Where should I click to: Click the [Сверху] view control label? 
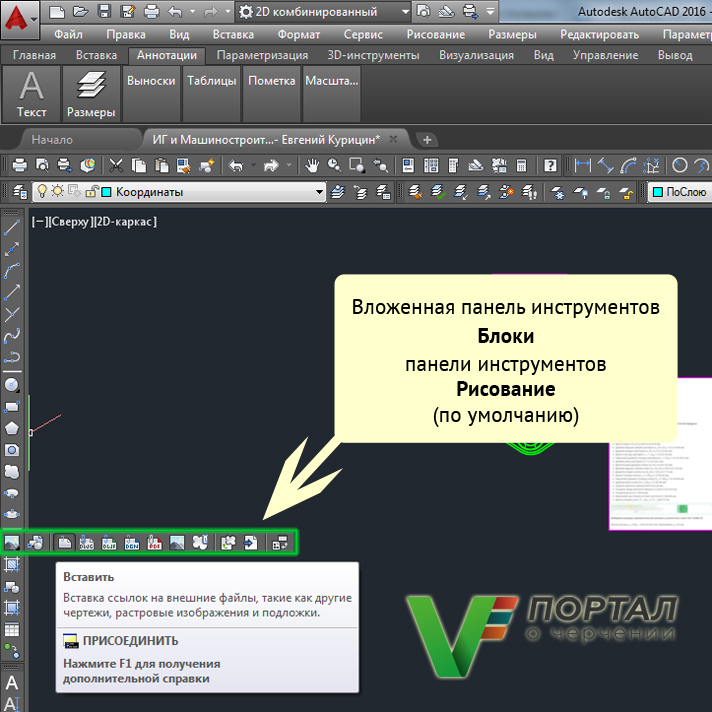(69, 222)
